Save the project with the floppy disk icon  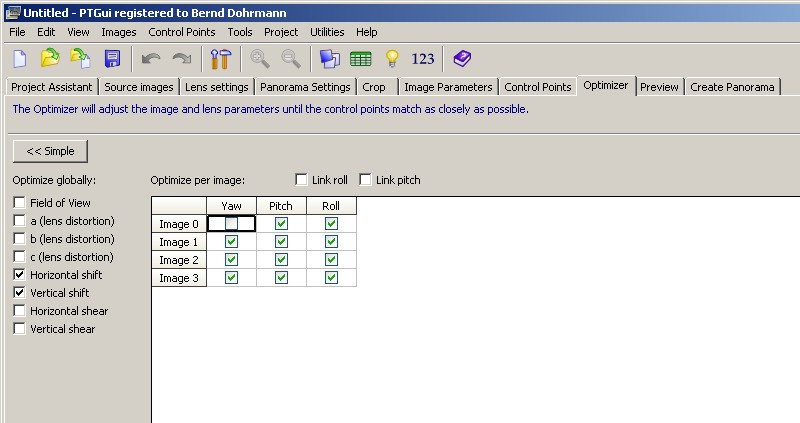pyautogui.click(x=112, y=59)
